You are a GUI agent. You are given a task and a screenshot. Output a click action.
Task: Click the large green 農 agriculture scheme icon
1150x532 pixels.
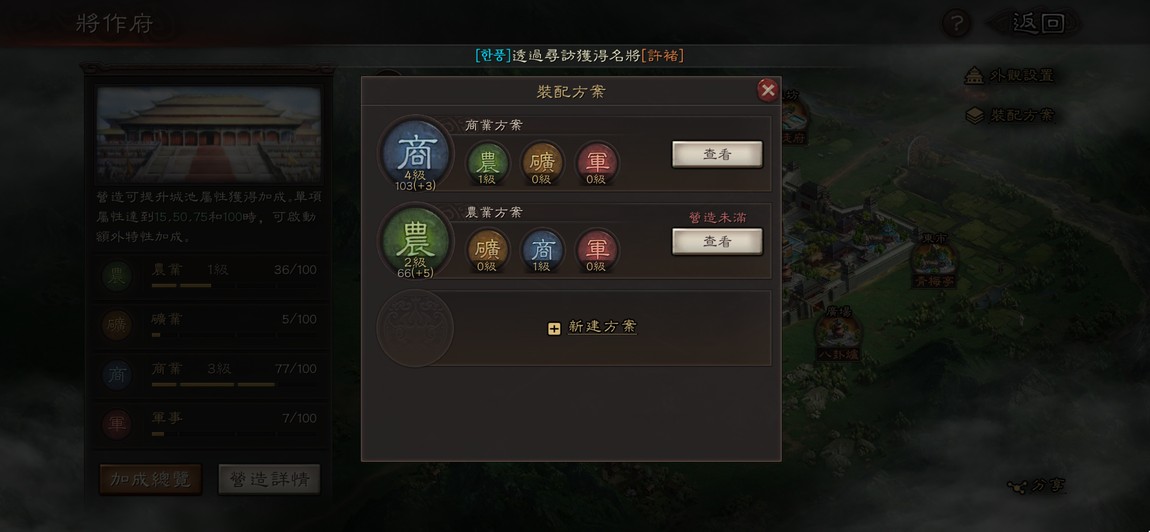[x=416, y=241]
